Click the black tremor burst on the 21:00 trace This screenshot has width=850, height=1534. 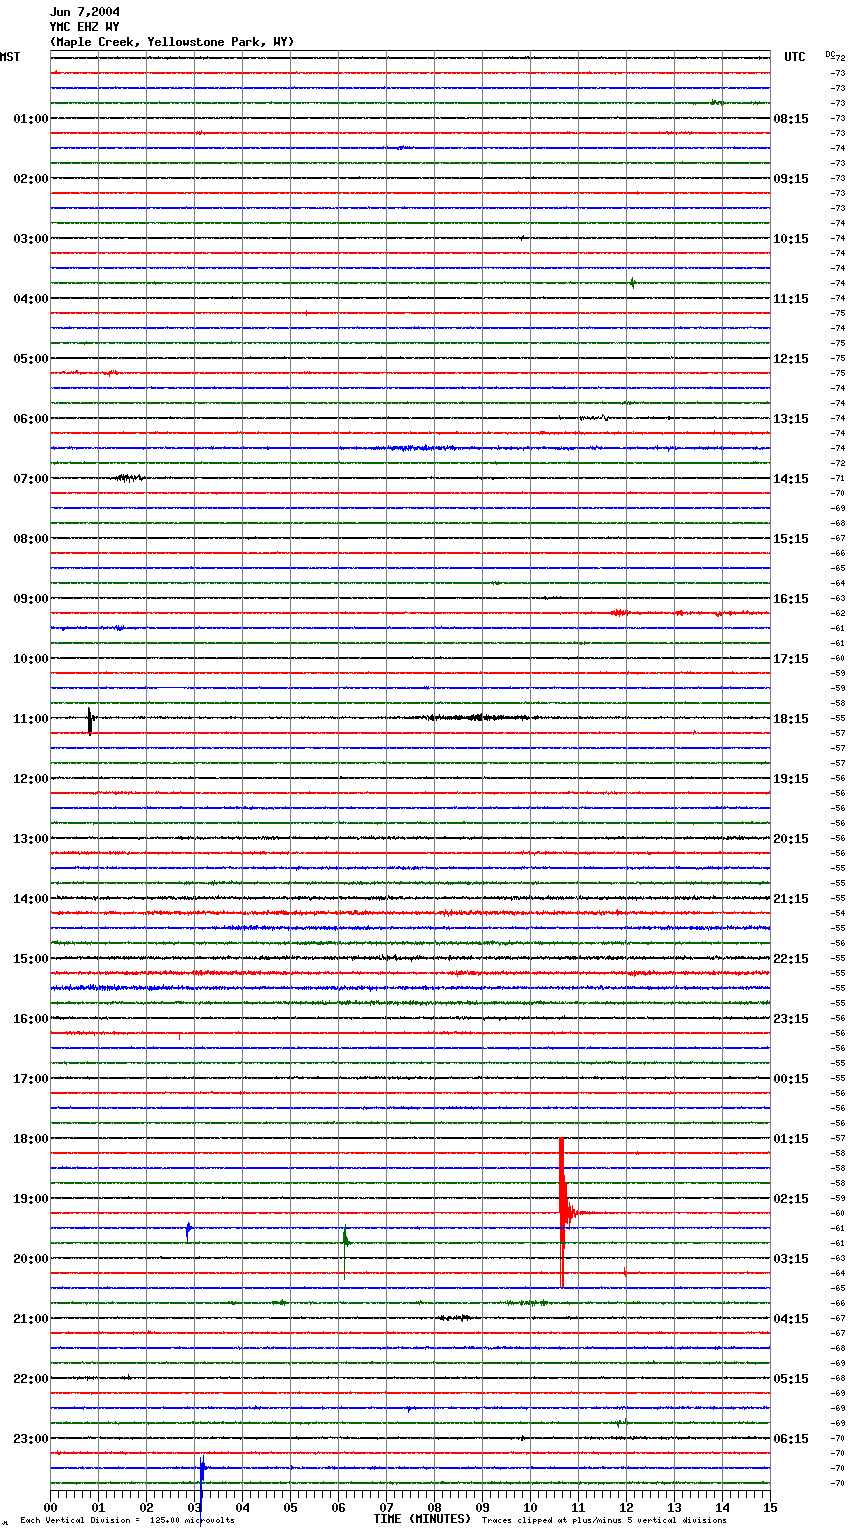coord(454,1318)
